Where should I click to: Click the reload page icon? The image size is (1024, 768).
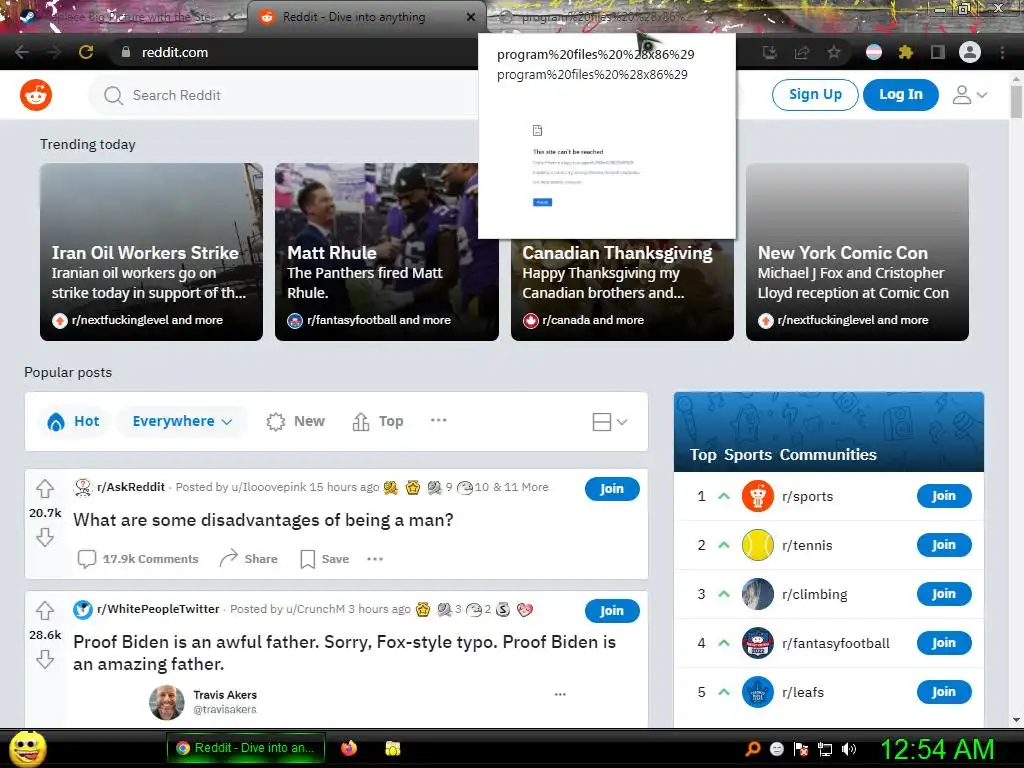point(86,52)
